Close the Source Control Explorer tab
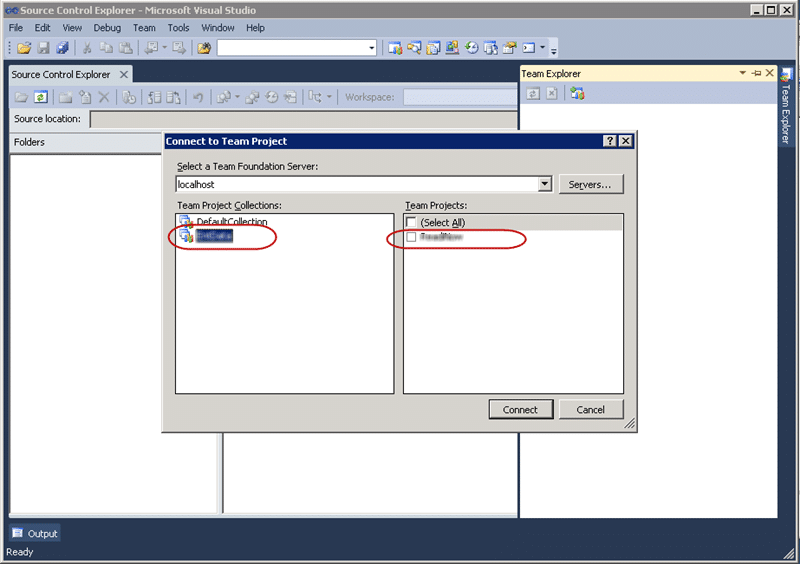800x564 pixels. click(123, 75)
